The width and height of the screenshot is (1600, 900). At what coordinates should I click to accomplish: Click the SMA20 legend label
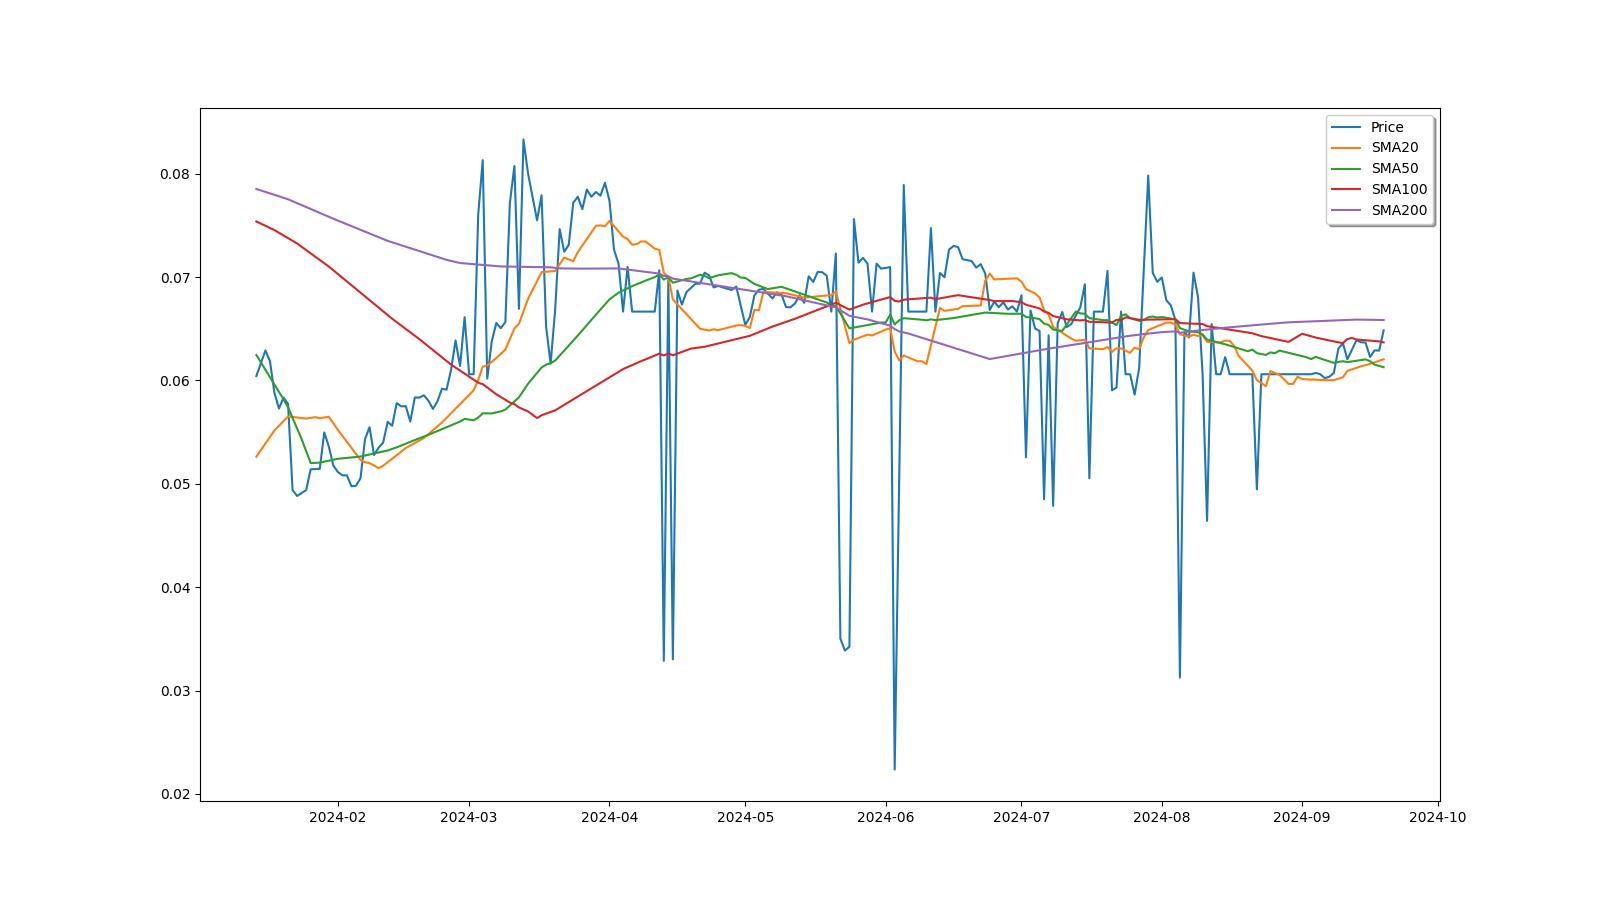click(1394, 148)
